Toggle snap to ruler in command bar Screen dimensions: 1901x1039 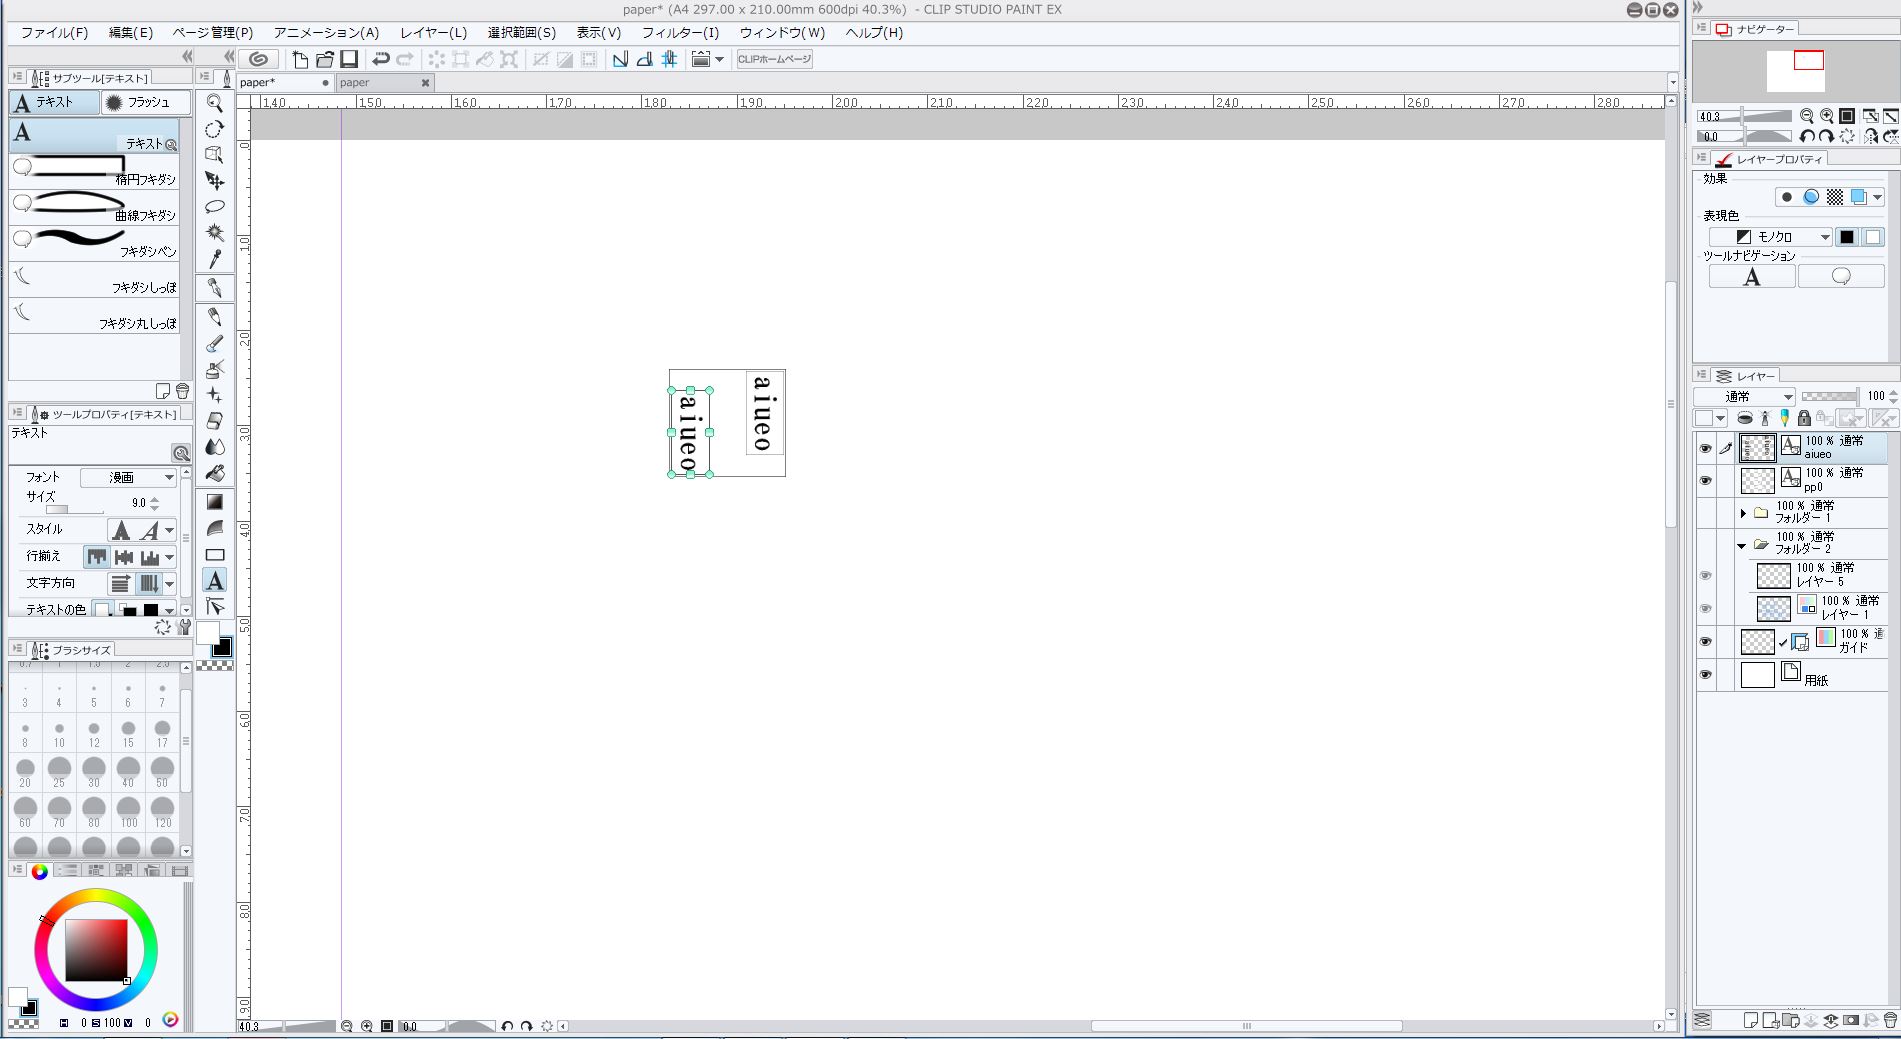[x=620, y=59]
